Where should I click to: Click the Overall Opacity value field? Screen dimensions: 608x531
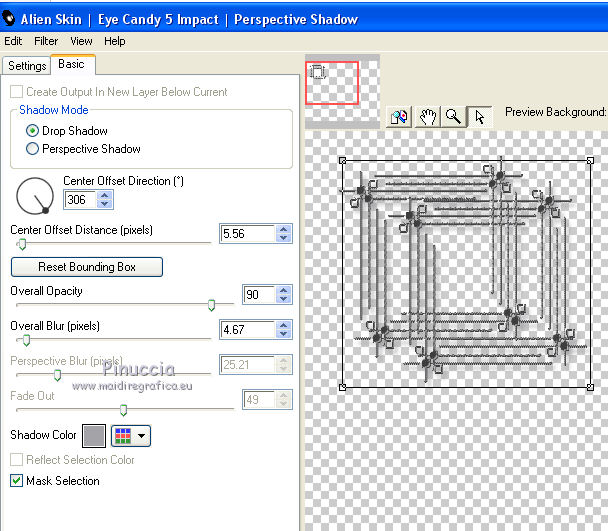tap(259, 295)
